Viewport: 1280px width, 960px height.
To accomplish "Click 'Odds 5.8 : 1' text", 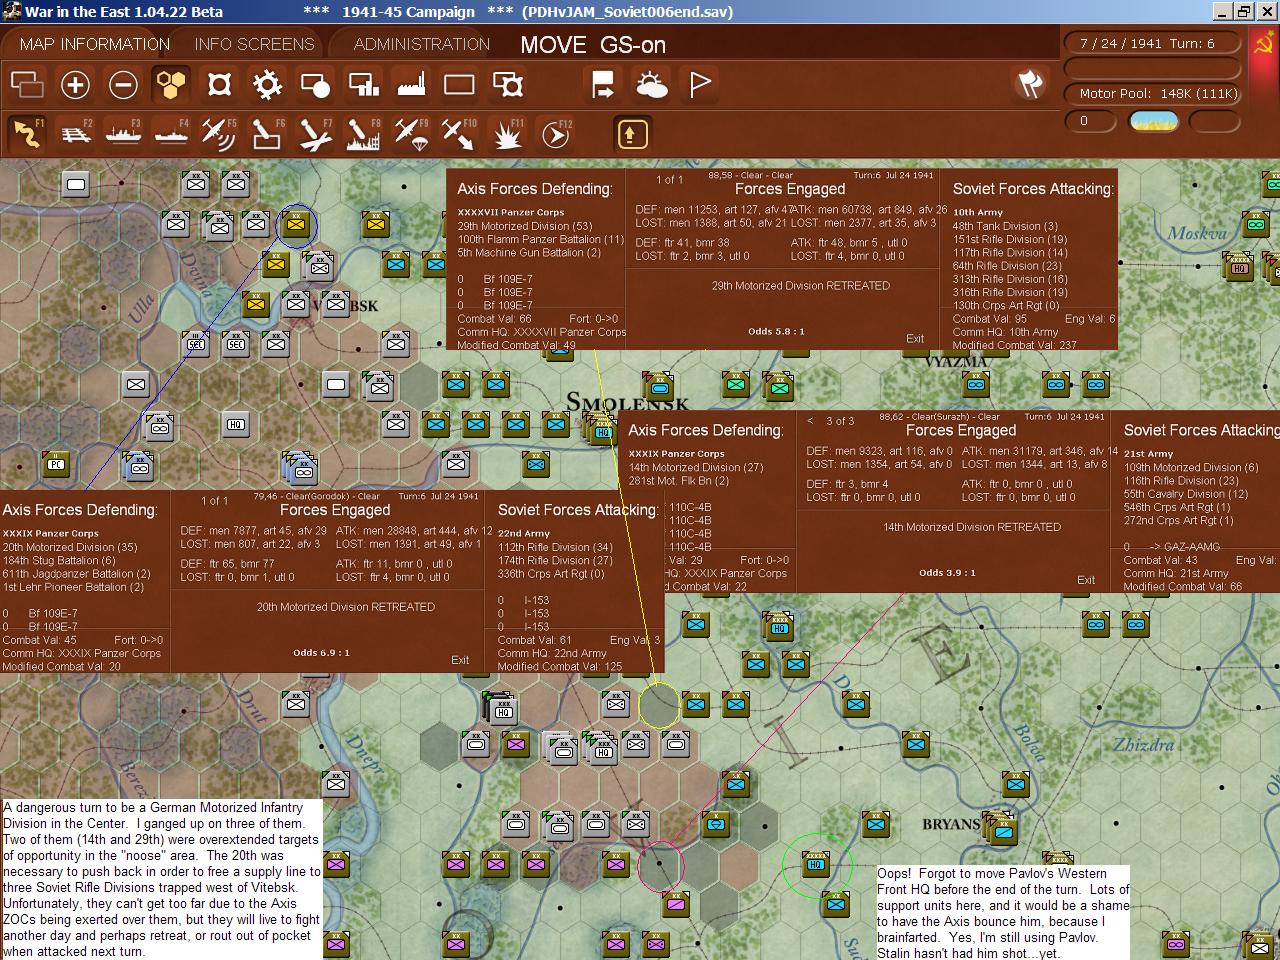I will pos(776,331).
